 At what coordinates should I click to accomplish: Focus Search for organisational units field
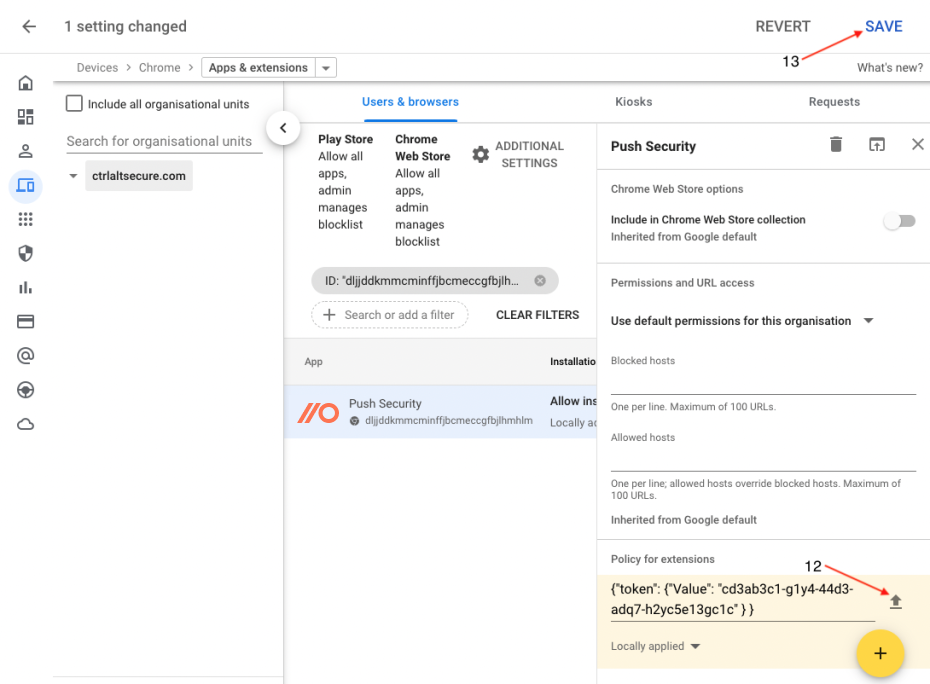pyautogui.click(x=164, y=141)
